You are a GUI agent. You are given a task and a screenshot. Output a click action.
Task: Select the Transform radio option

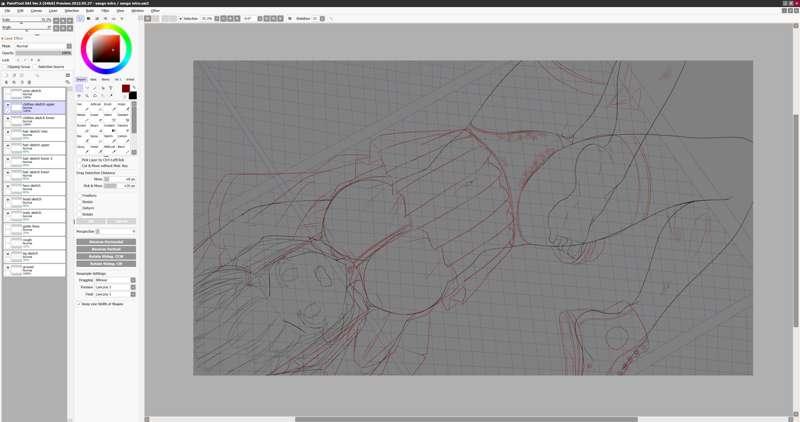(x=80, y=195)
